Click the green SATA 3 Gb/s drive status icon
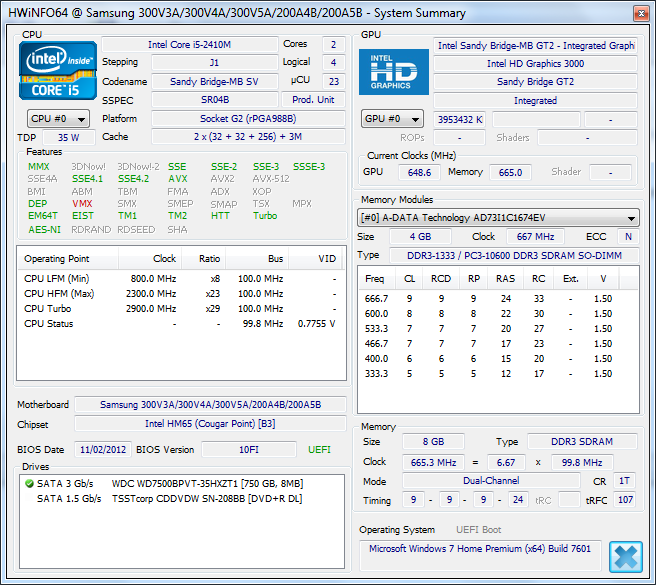Image resolution: width=657 pixels, height=585 pixels. click(x=29, y=484)
